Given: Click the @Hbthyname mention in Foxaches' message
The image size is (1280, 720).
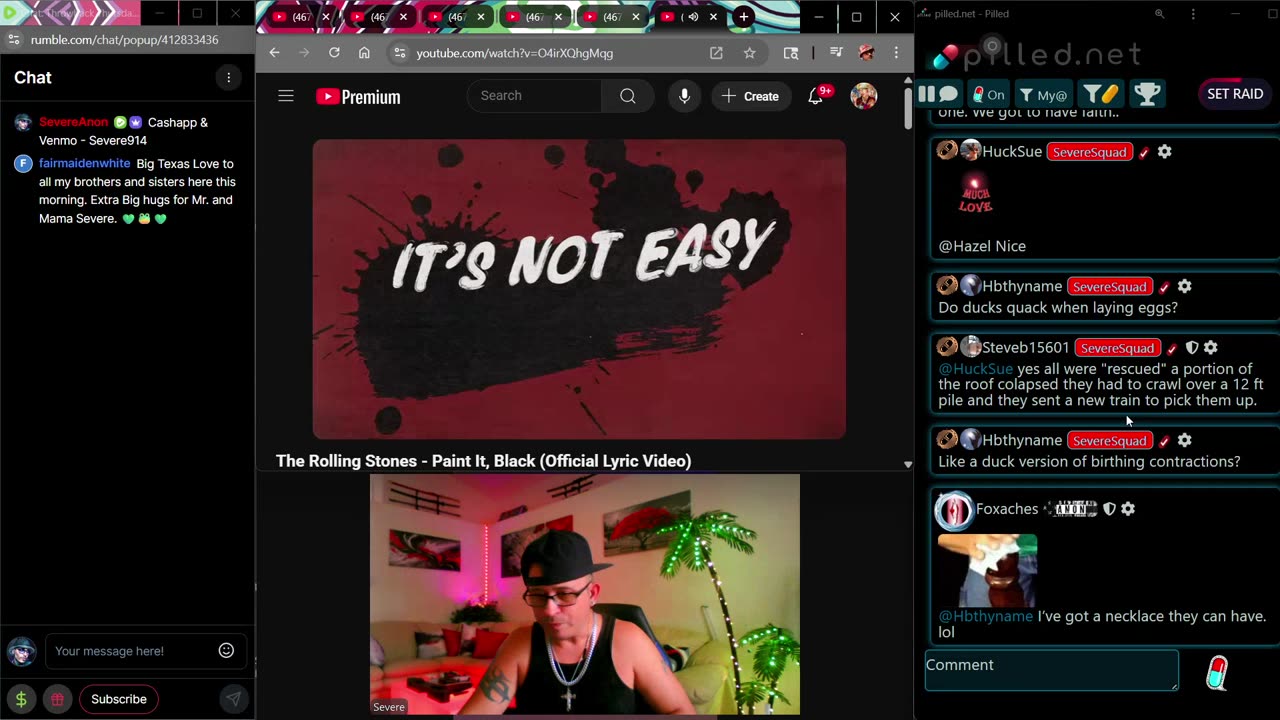Looking at the screenshot, I should point(985,616).
